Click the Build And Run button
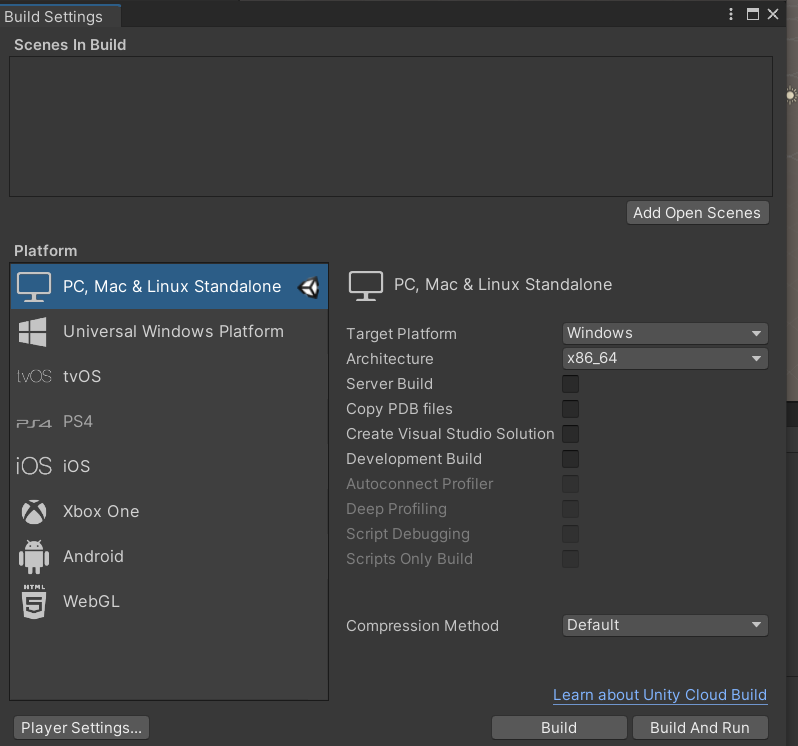 coord(700,728)
